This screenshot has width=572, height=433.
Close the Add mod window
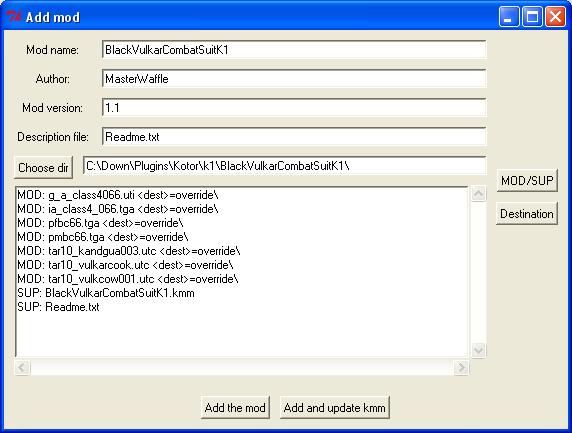(555, 17)
